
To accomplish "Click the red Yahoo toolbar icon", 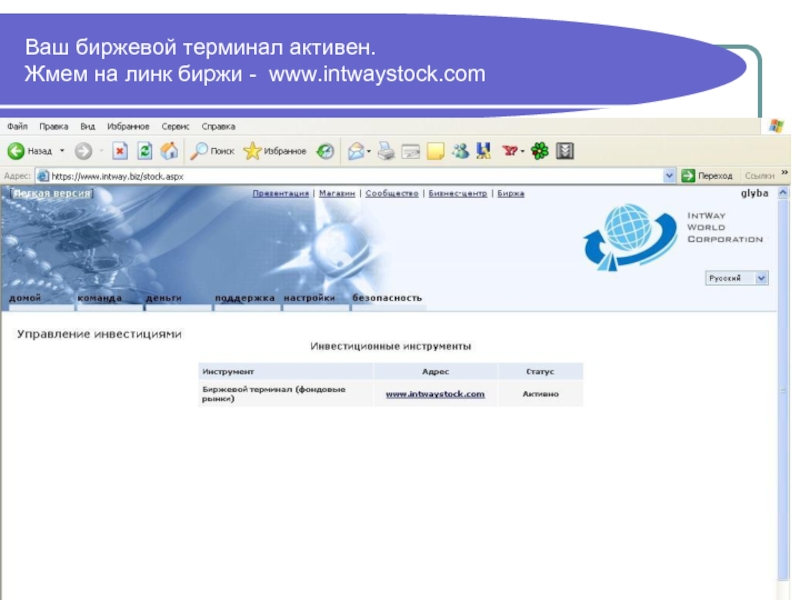I will (x=510, y=151).
